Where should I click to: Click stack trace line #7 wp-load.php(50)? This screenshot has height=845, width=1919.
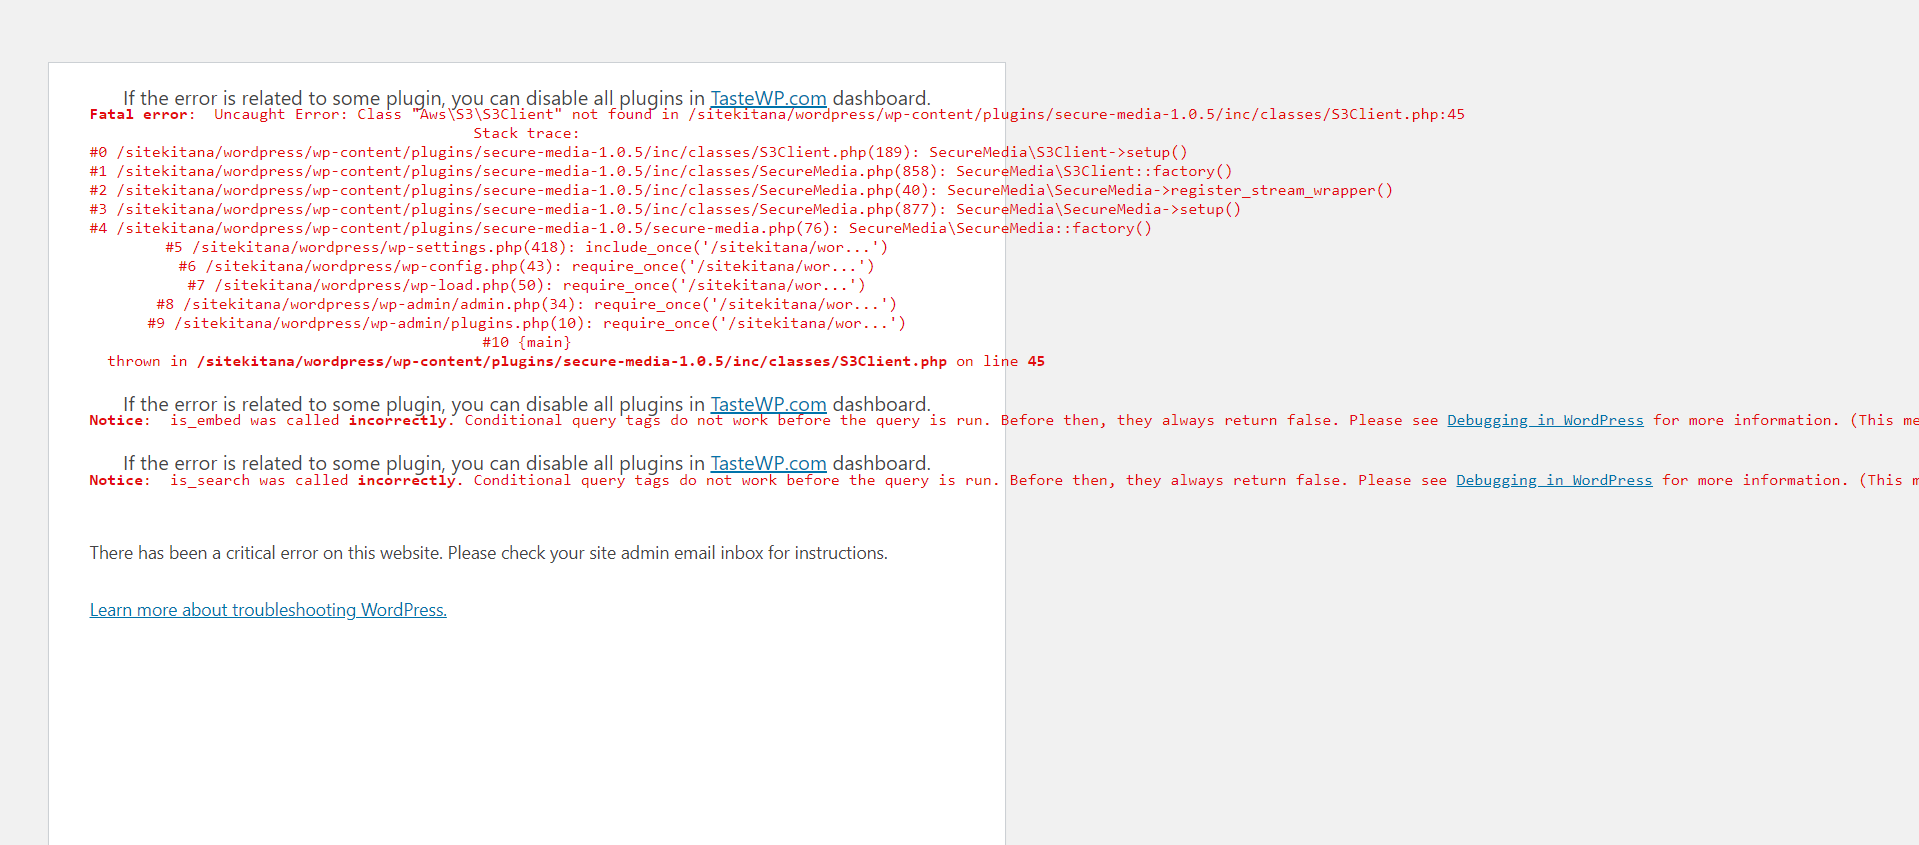pyautogui.click(x=527, y=285)
